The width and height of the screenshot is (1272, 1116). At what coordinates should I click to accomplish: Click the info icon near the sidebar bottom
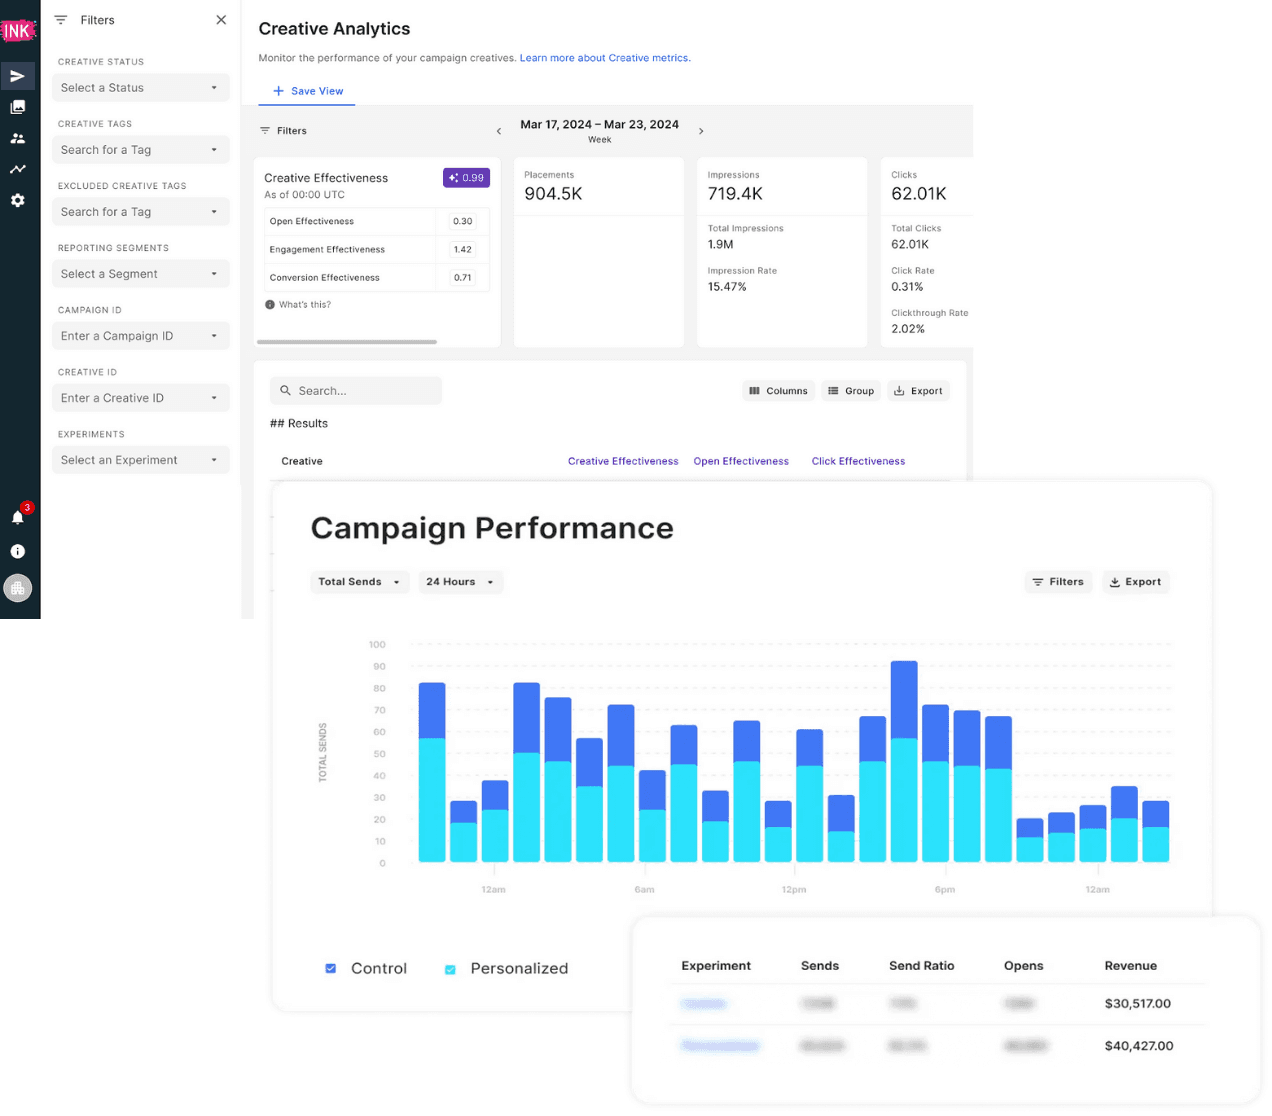18,551
